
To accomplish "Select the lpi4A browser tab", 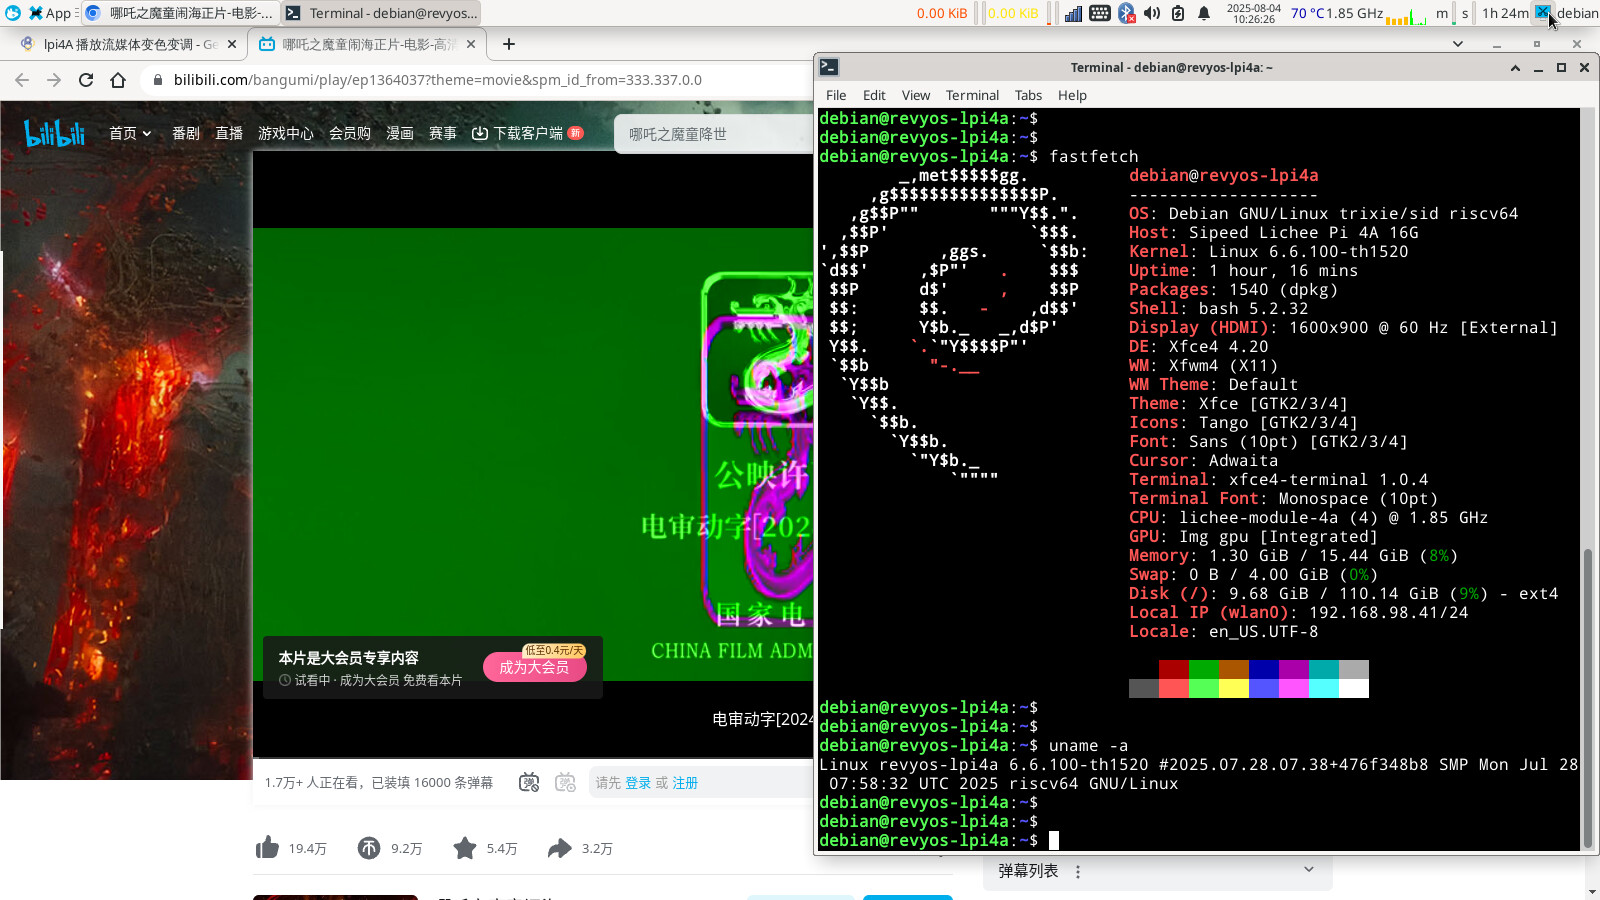I will [128, 44].
